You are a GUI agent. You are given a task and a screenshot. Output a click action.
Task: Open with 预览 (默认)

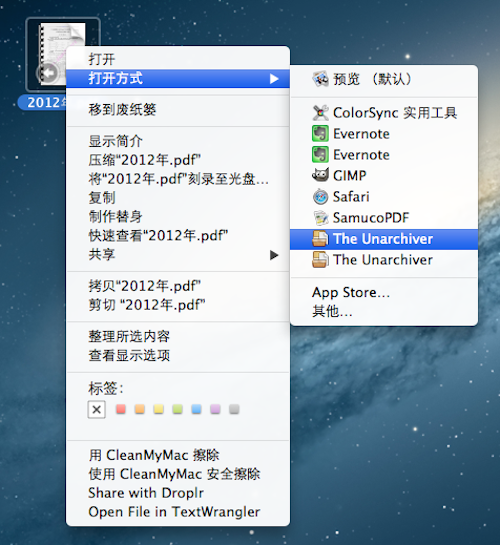coord(384,79)
